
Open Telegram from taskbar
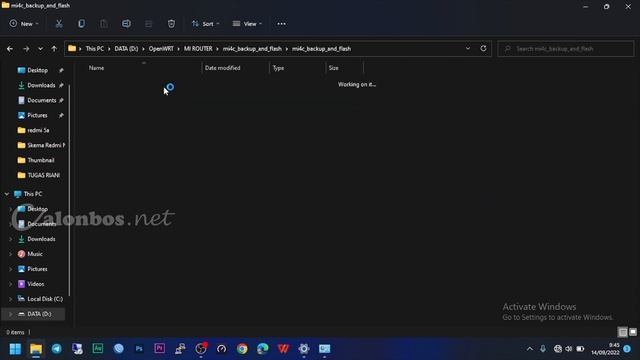(x=57, y=349)
